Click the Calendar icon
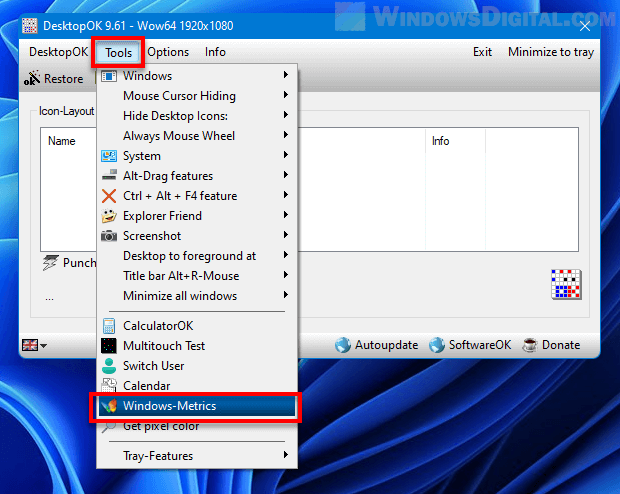This screenshot has height=494, width=620. [x=109, y=385]
